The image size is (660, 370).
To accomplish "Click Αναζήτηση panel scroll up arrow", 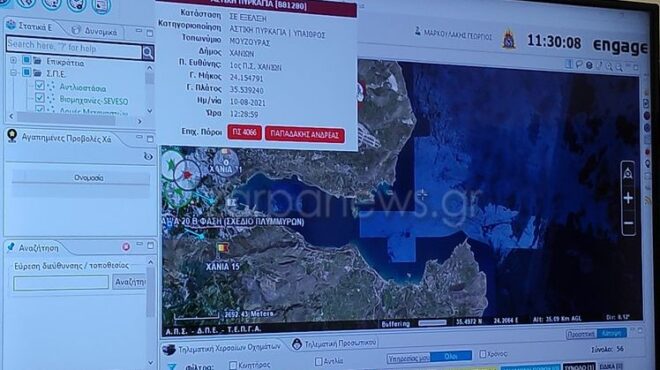I will tap(150, 262).
